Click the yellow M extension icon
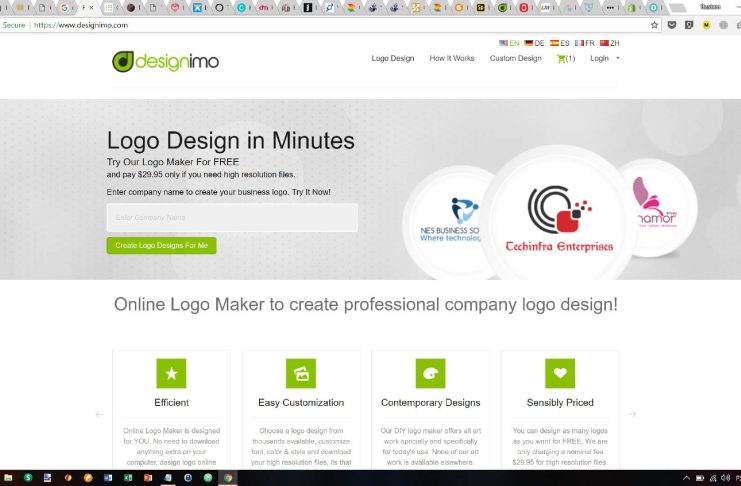 (x=706, y=25)
